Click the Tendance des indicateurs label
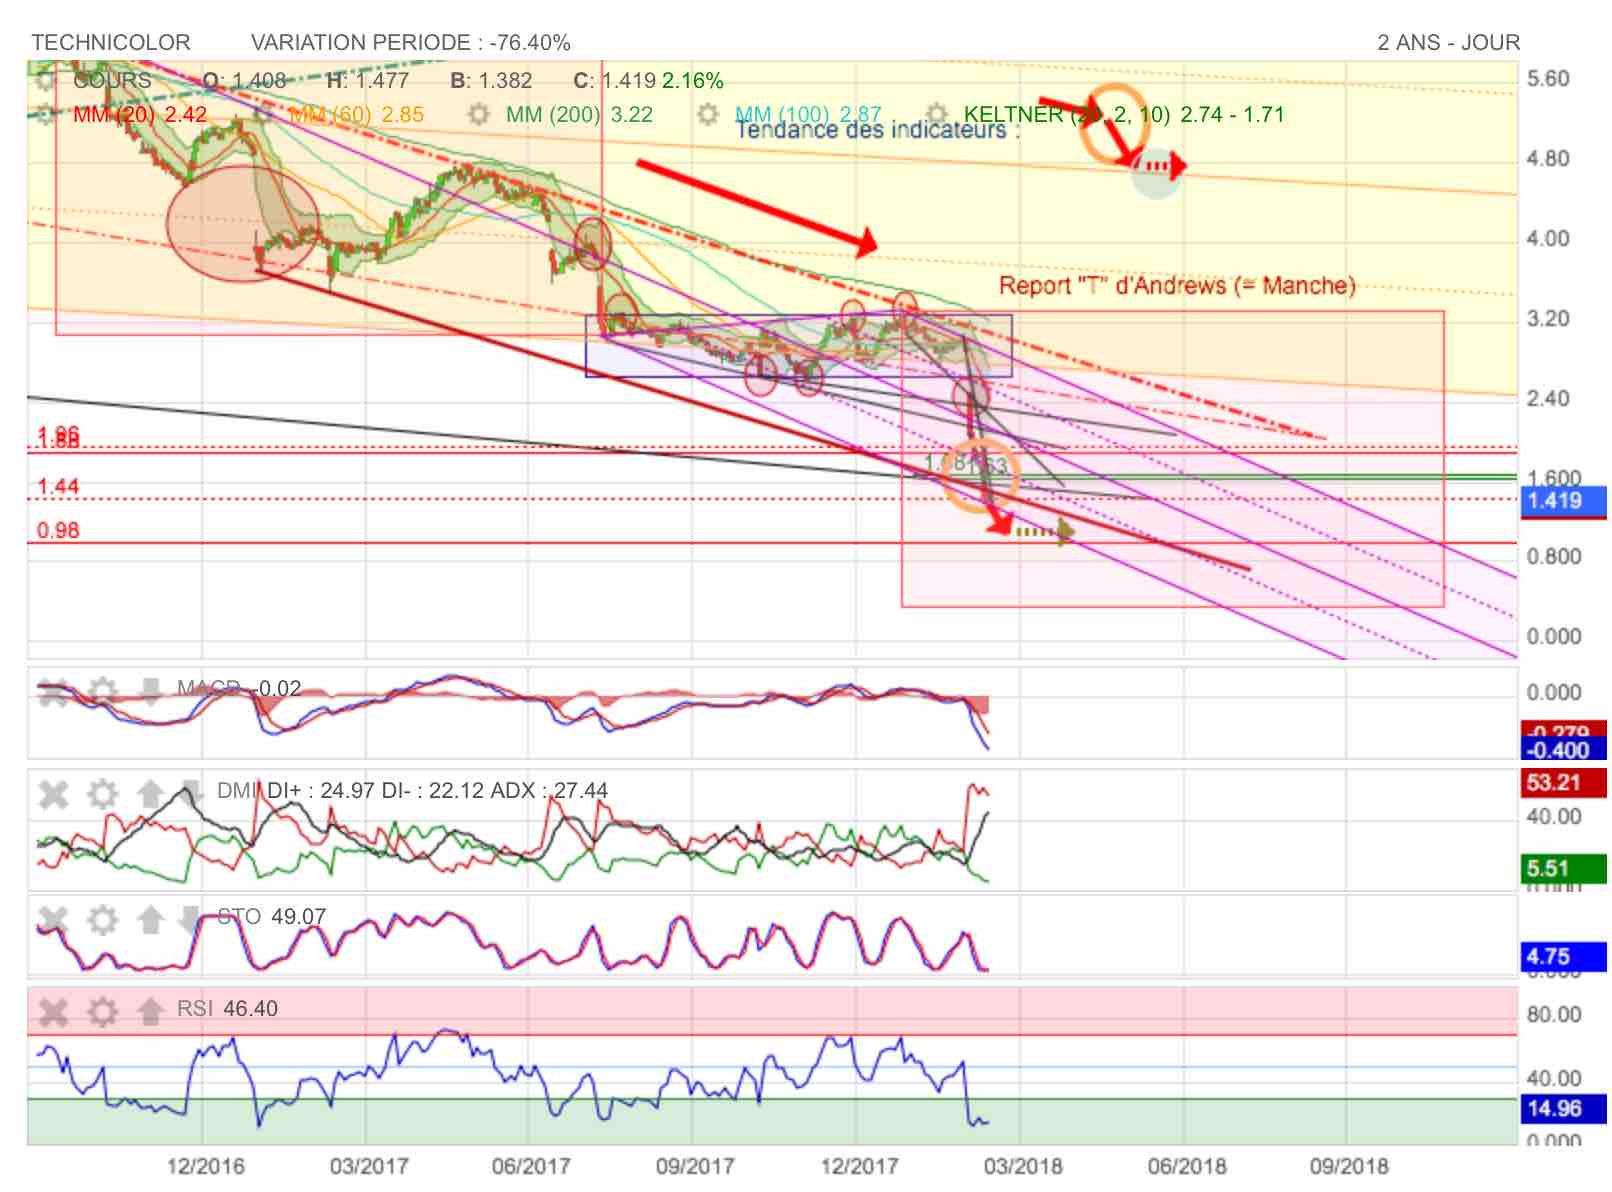Screen dimensions: 1612x1192 878,130
